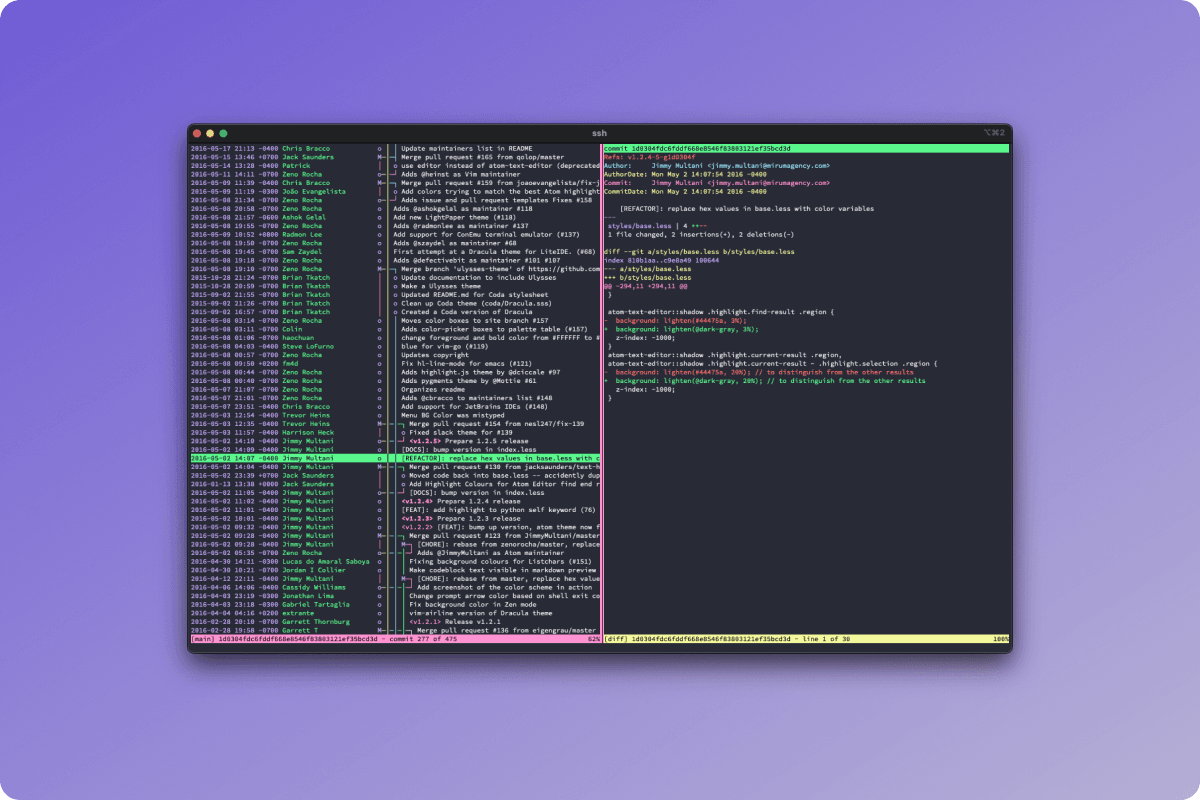Click the merge marker on pull request #136 line
1200x800 pixels.
[380, 630]
